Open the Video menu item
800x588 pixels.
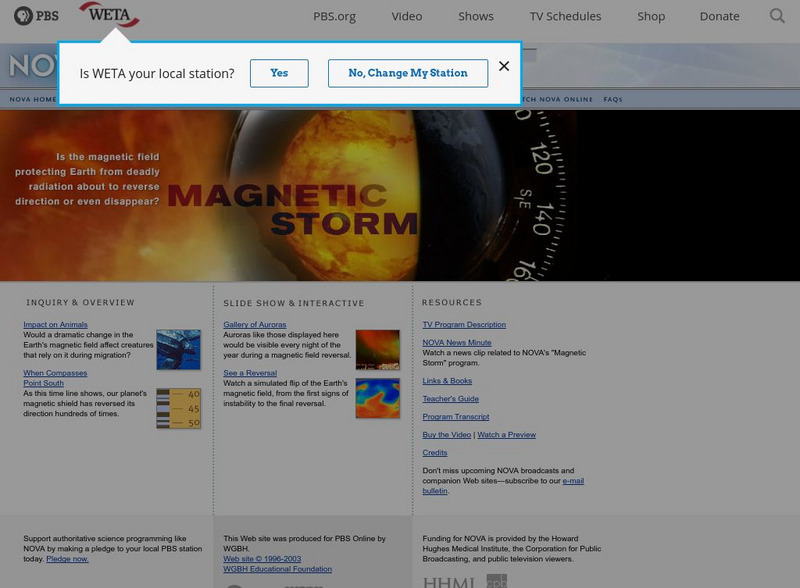coord(406,16)
